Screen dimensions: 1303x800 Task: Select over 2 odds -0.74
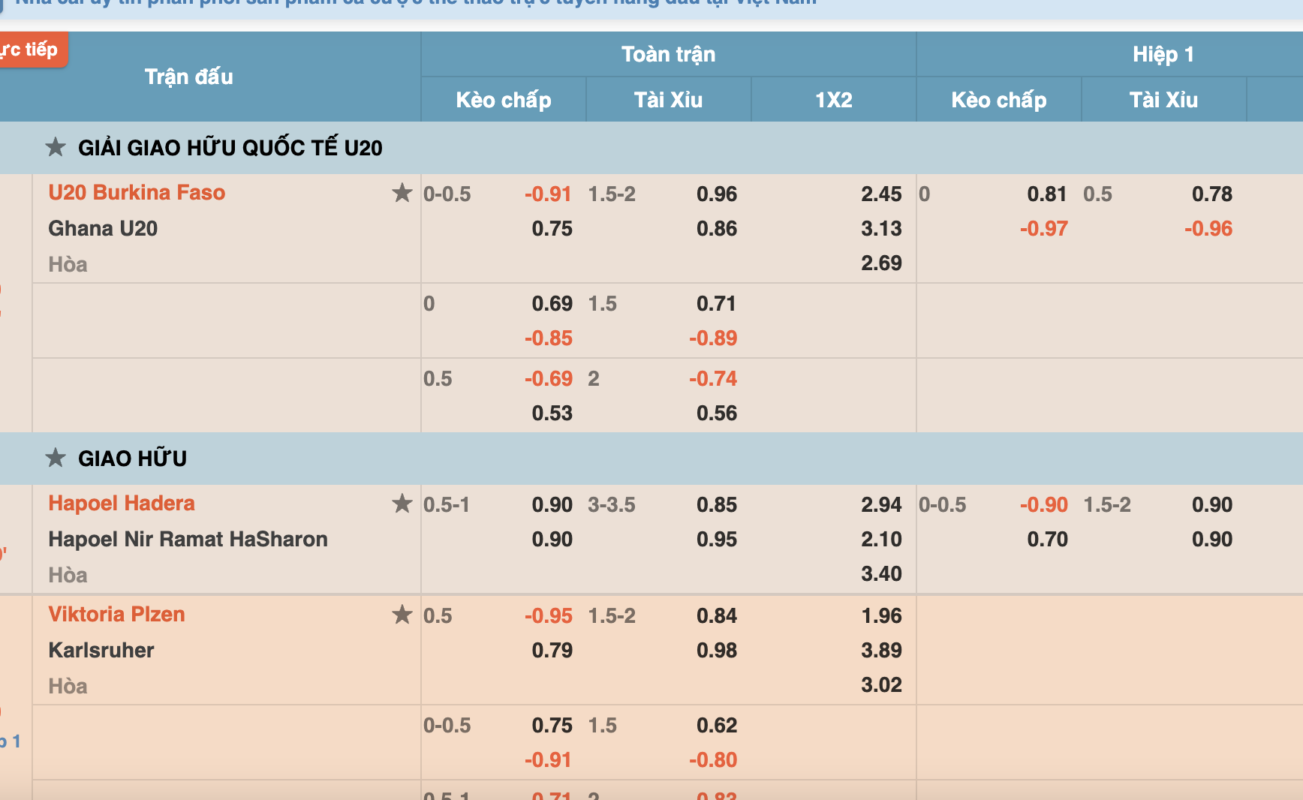[713, 379]
